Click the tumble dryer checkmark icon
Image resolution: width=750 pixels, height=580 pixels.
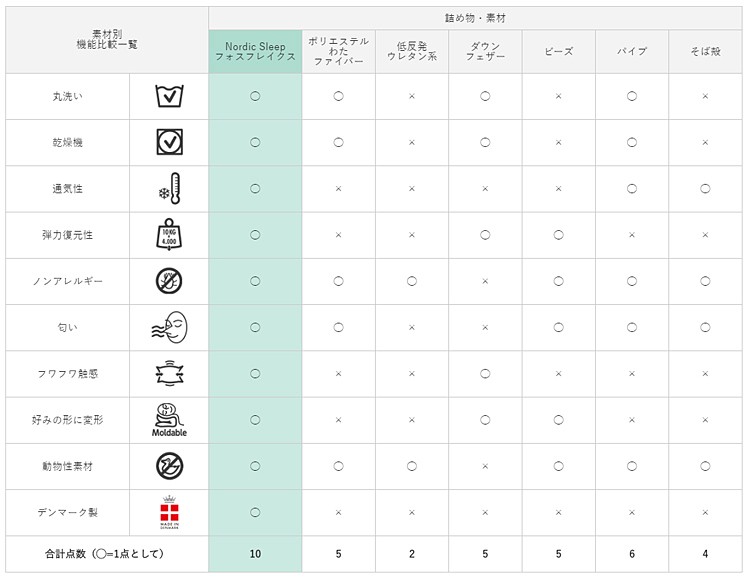(169, 142)
